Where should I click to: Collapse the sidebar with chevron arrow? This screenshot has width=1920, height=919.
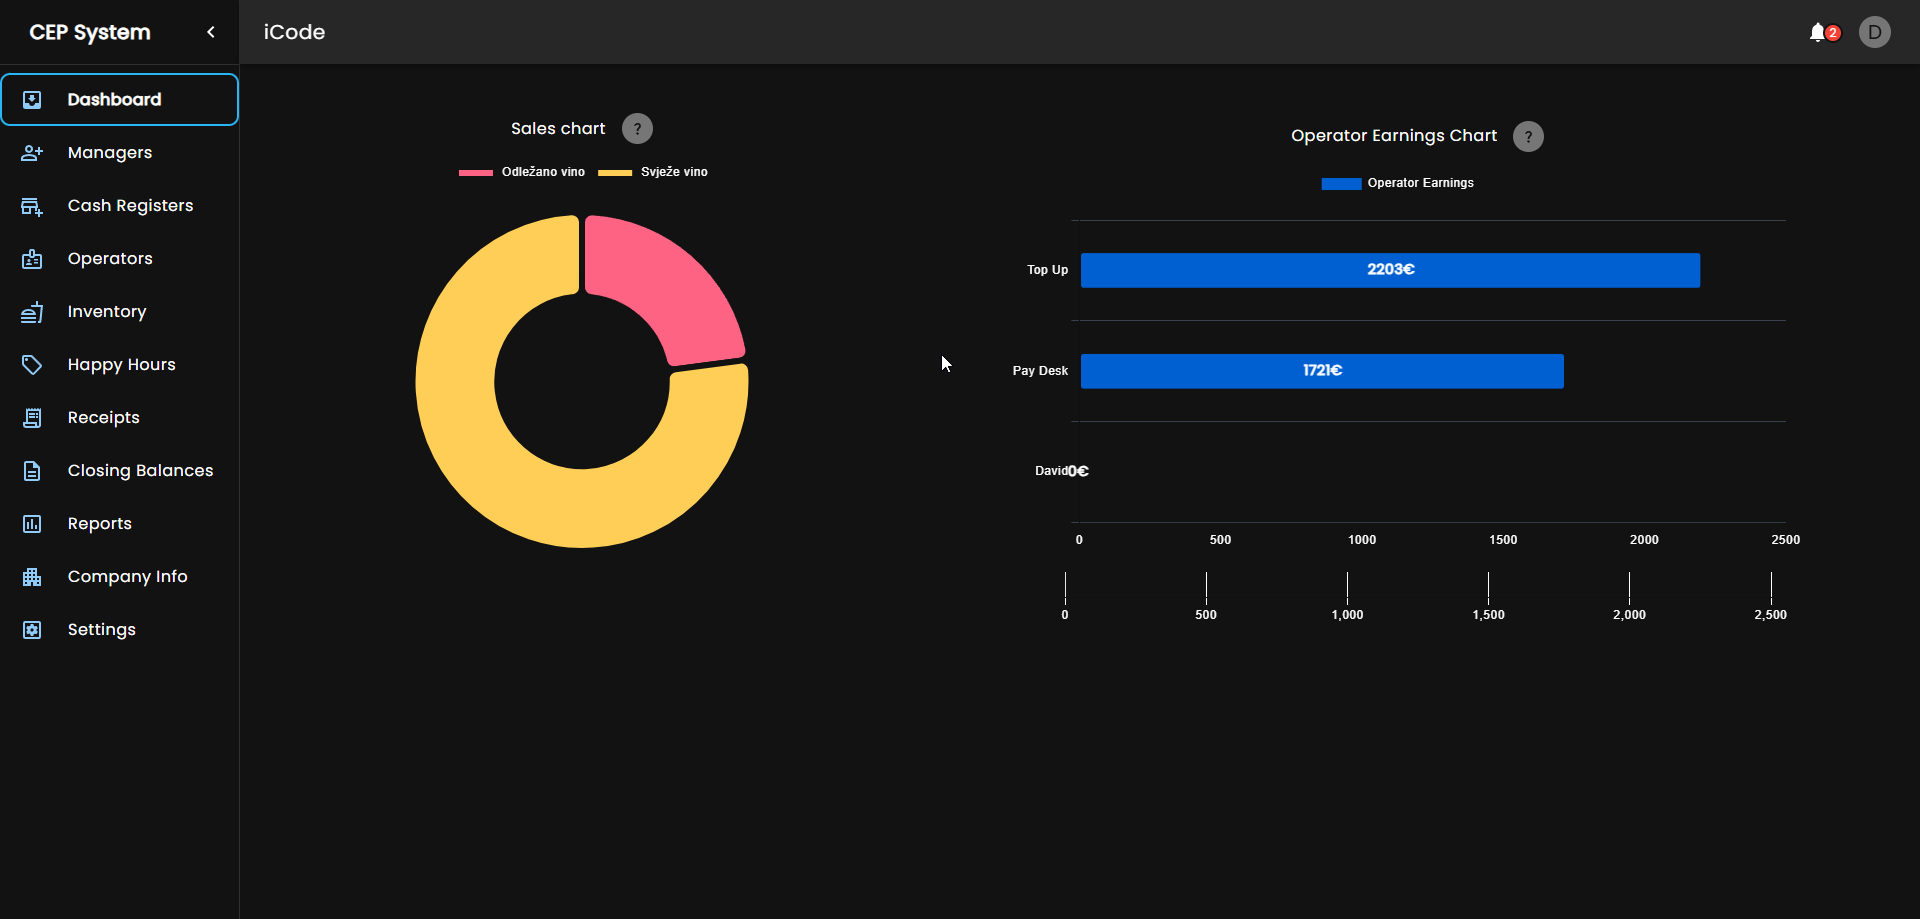tap(211, 32)
